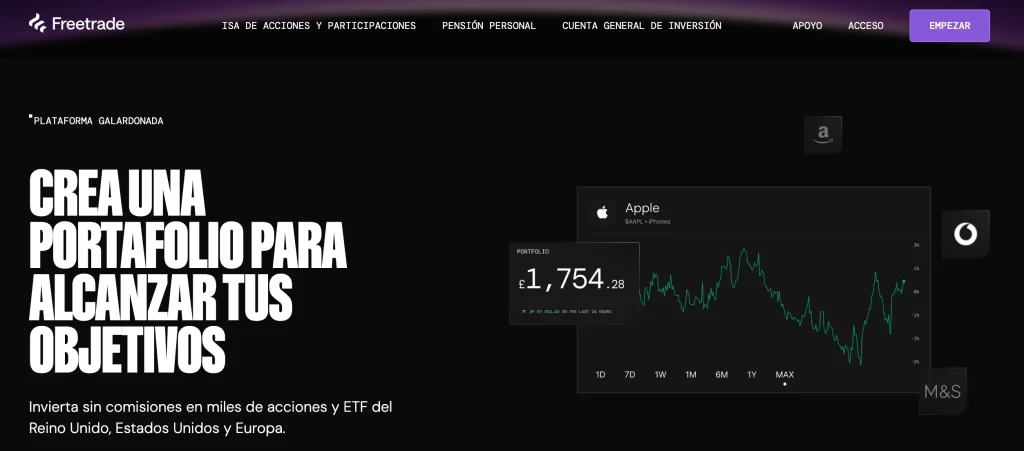Select the 1D chart range
Image resolution: width=1024 pixels, height=451 pixels.
[x=600, y=375]
